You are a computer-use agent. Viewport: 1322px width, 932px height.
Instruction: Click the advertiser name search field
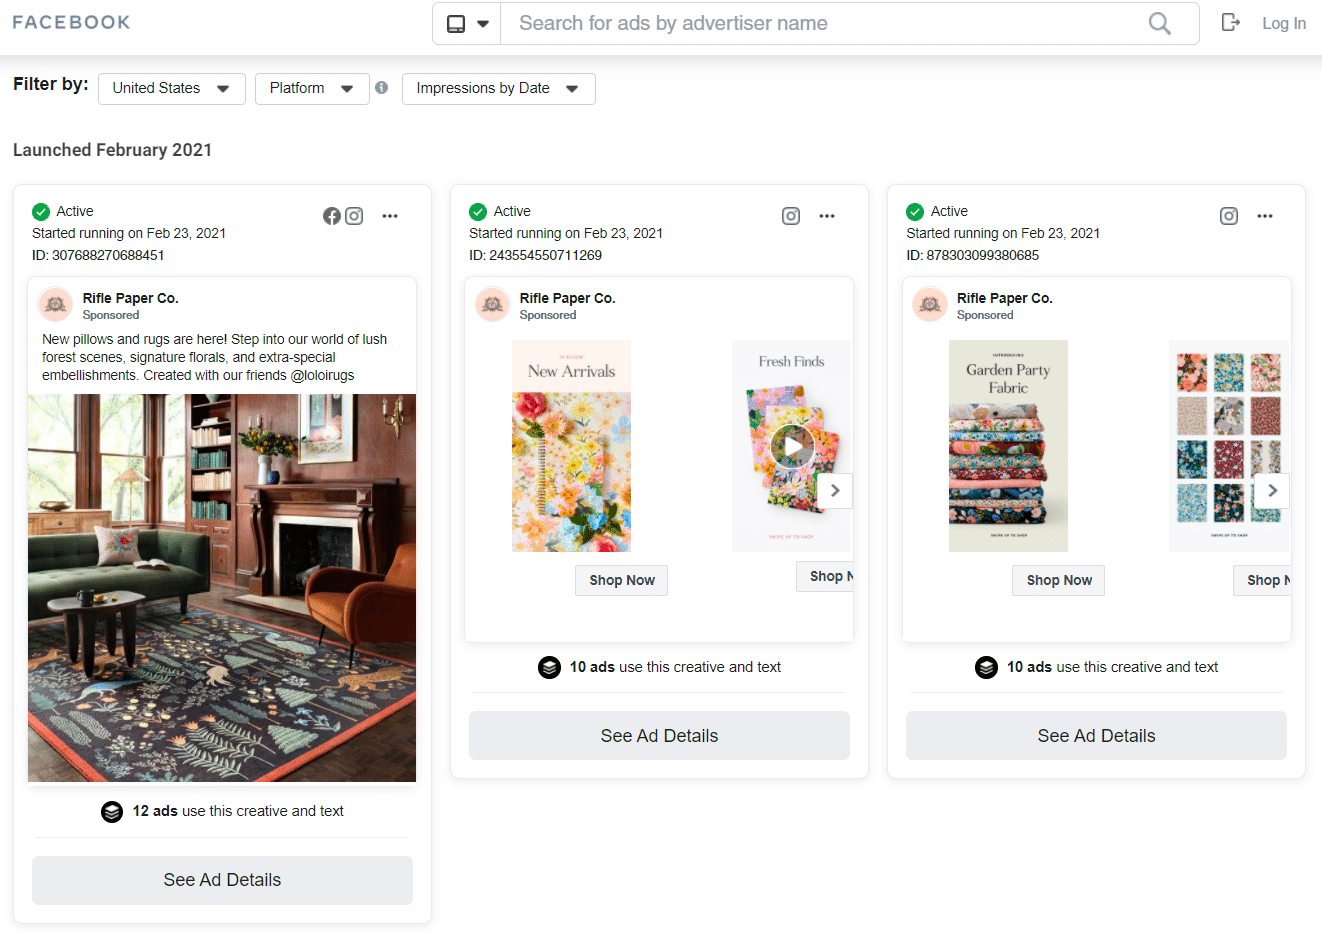(x=820, y=23)
